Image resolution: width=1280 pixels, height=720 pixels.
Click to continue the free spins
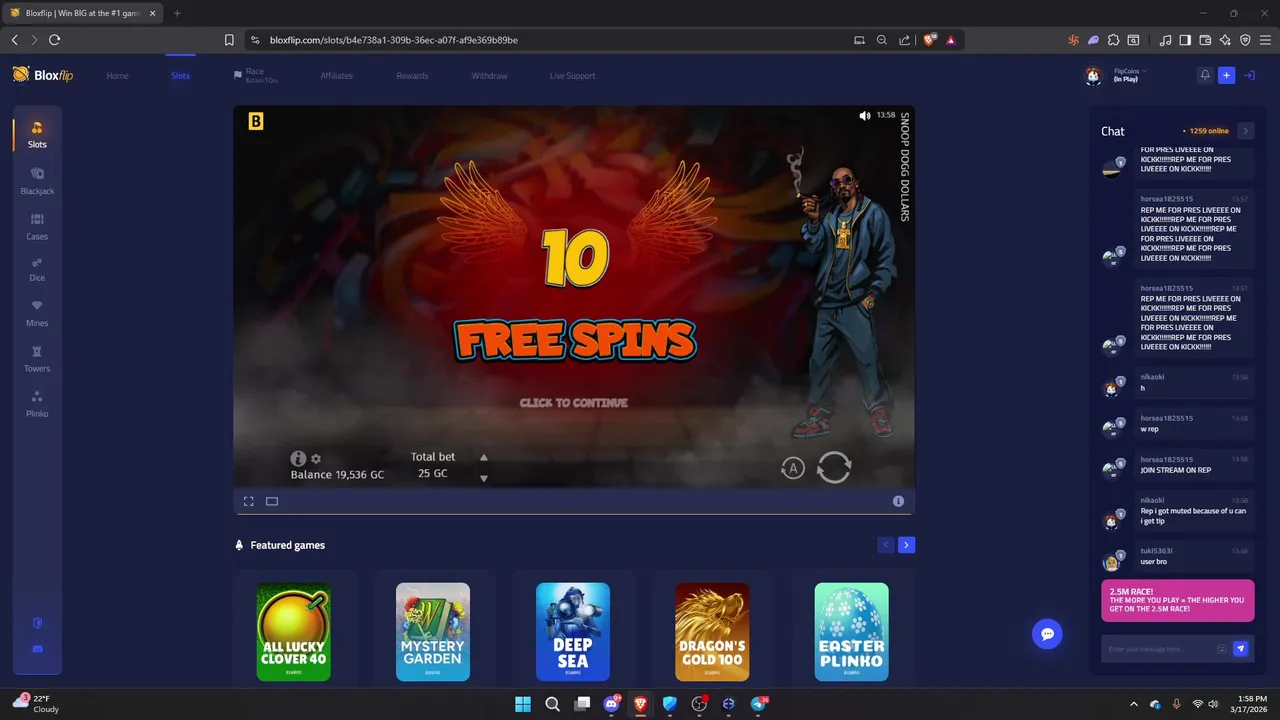coord(574,403)
